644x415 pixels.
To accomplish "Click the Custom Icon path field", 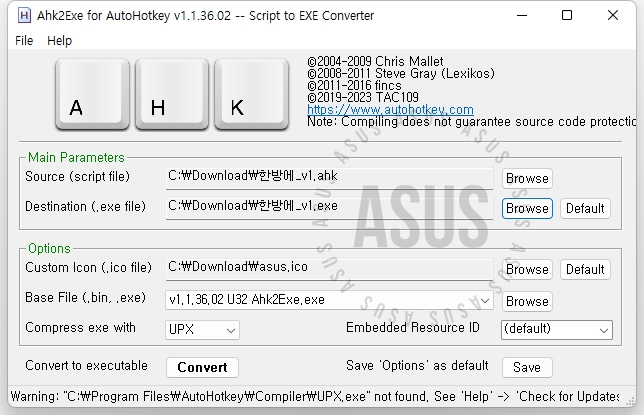I will coord(329,269).
